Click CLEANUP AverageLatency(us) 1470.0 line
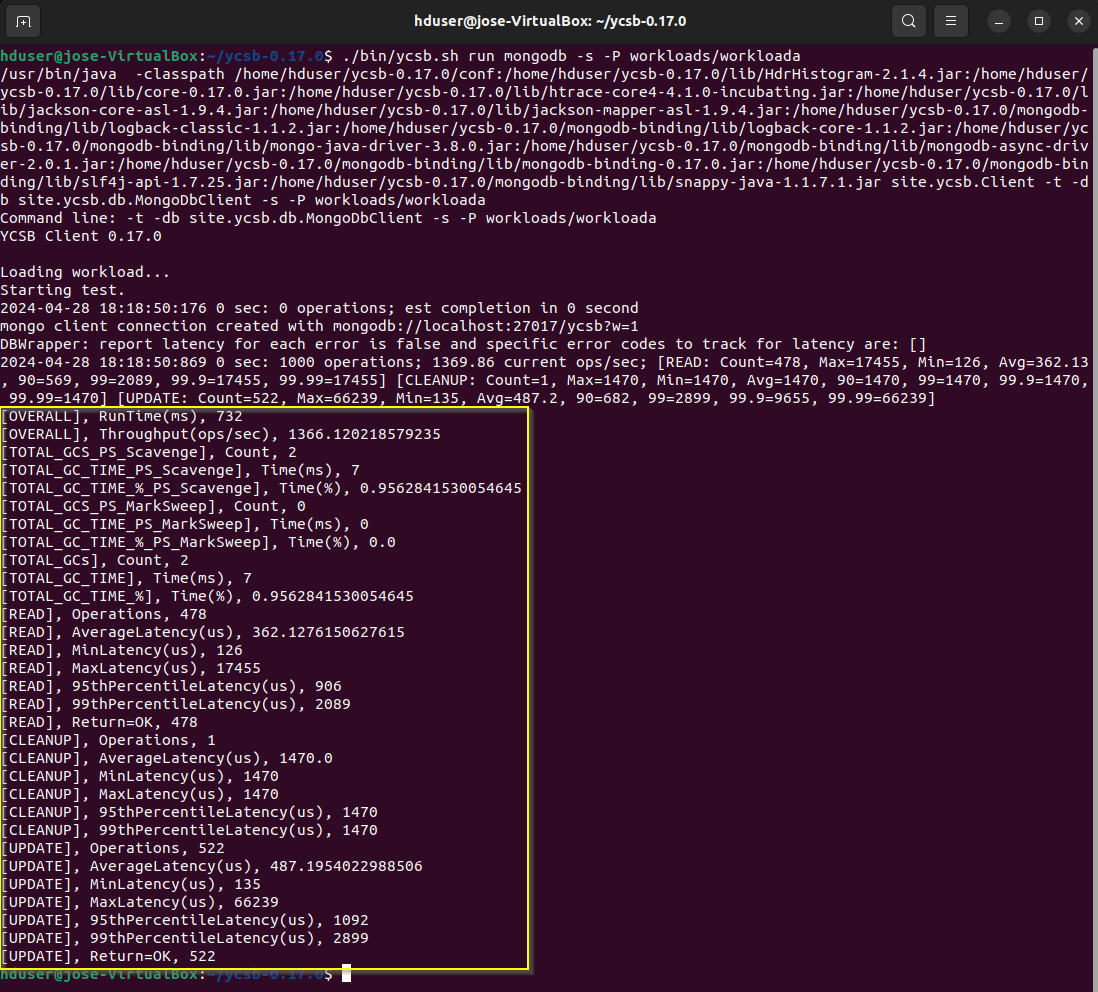This screenshot has width=1098, height=992. [167, 758]
